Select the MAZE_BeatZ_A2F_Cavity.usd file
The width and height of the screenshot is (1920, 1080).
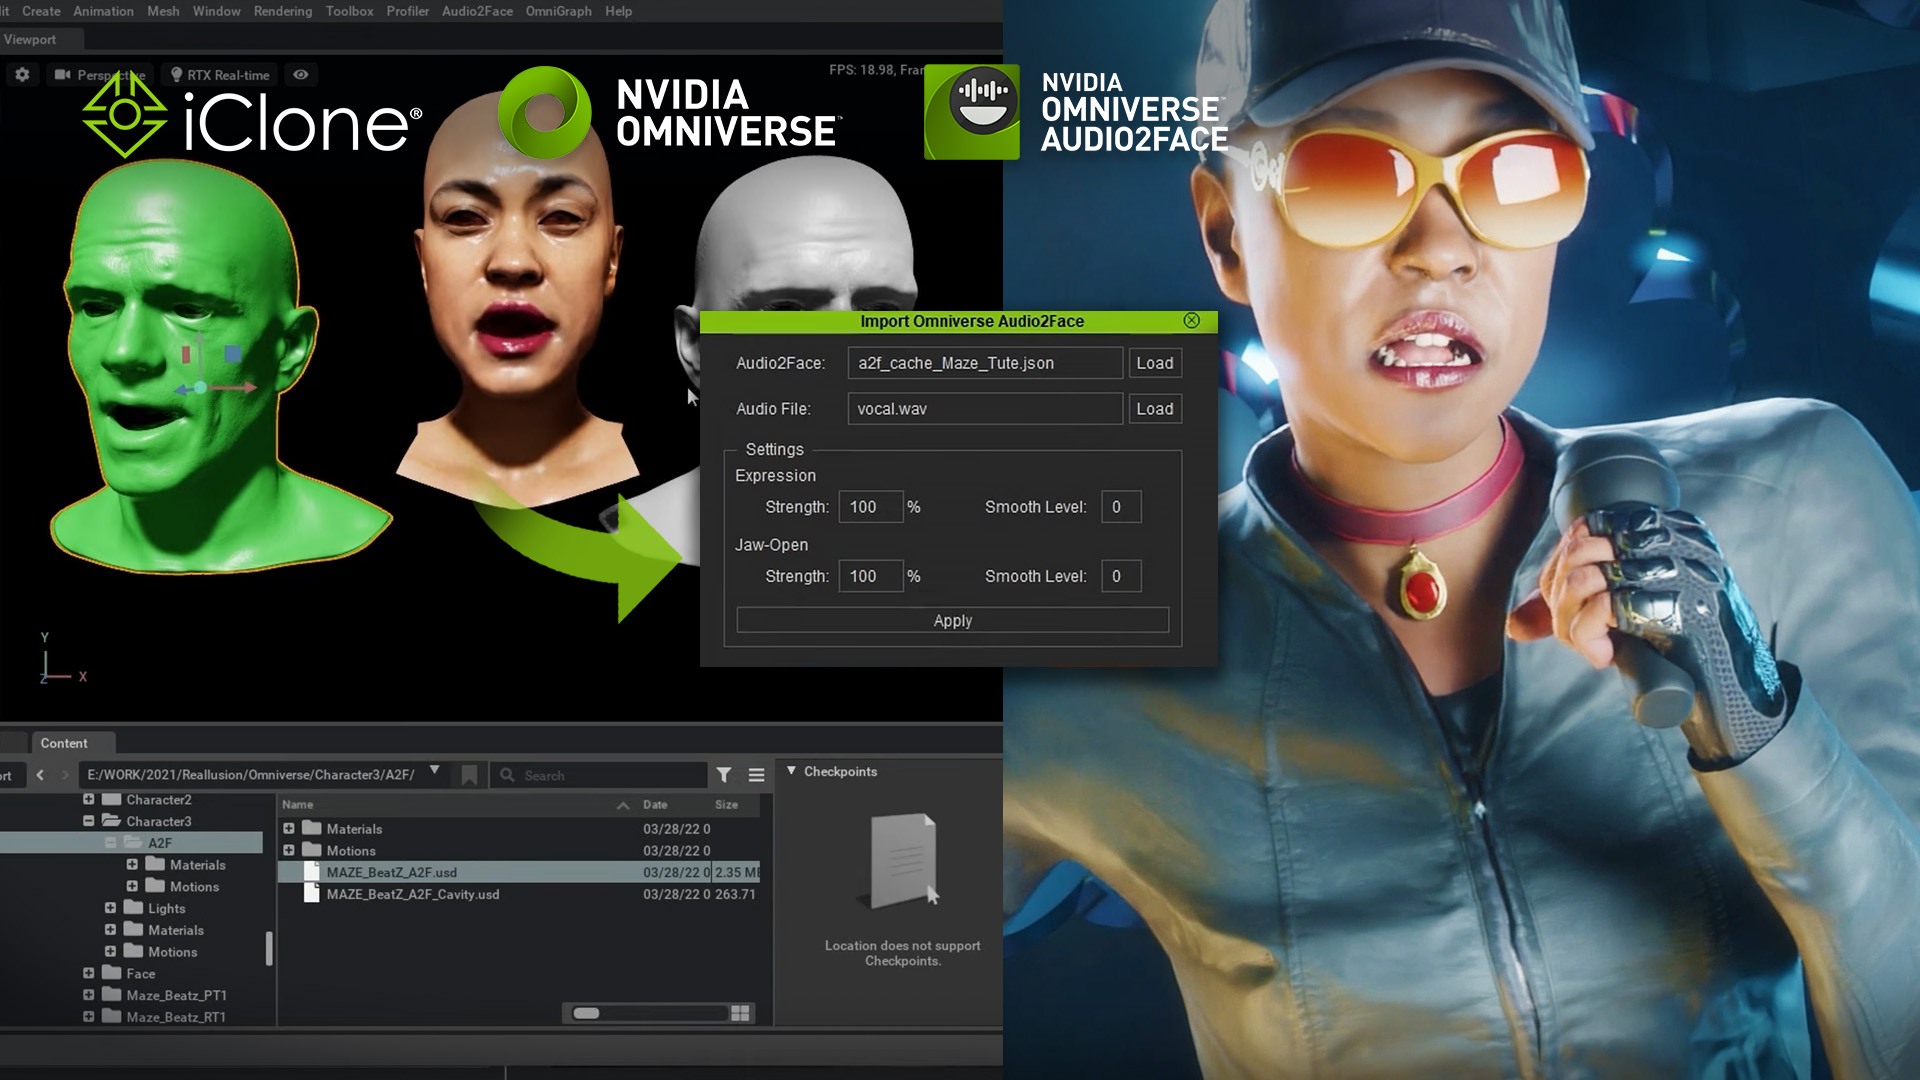[x=413, y=894]
